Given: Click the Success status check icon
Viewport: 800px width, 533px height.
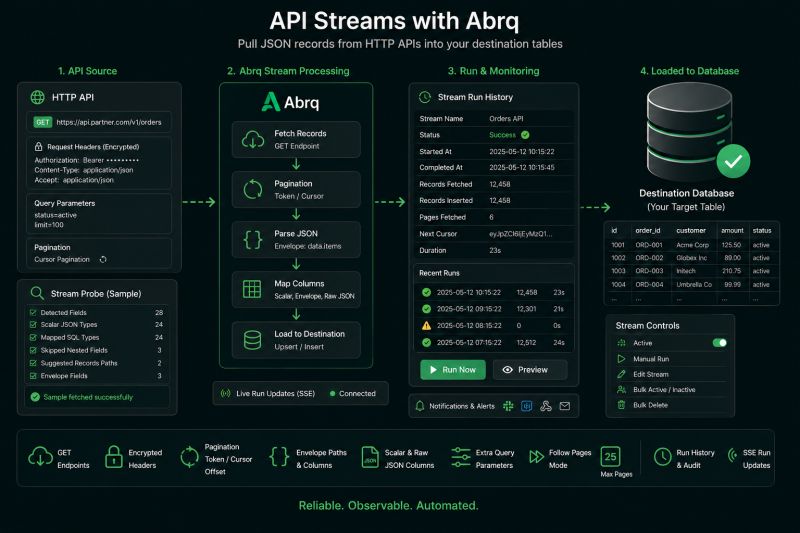Looking at the screenshot, I should (x=525, y=135).
